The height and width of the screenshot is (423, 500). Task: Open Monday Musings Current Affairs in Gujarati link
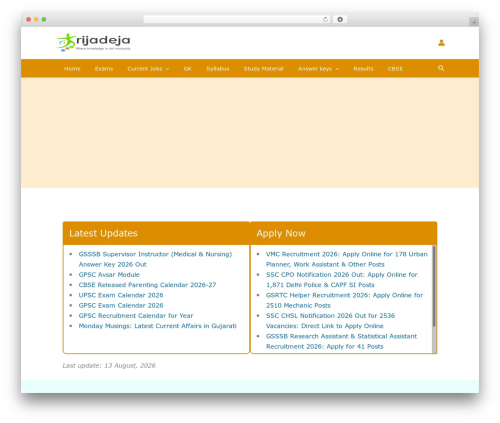tap(157, 326)
